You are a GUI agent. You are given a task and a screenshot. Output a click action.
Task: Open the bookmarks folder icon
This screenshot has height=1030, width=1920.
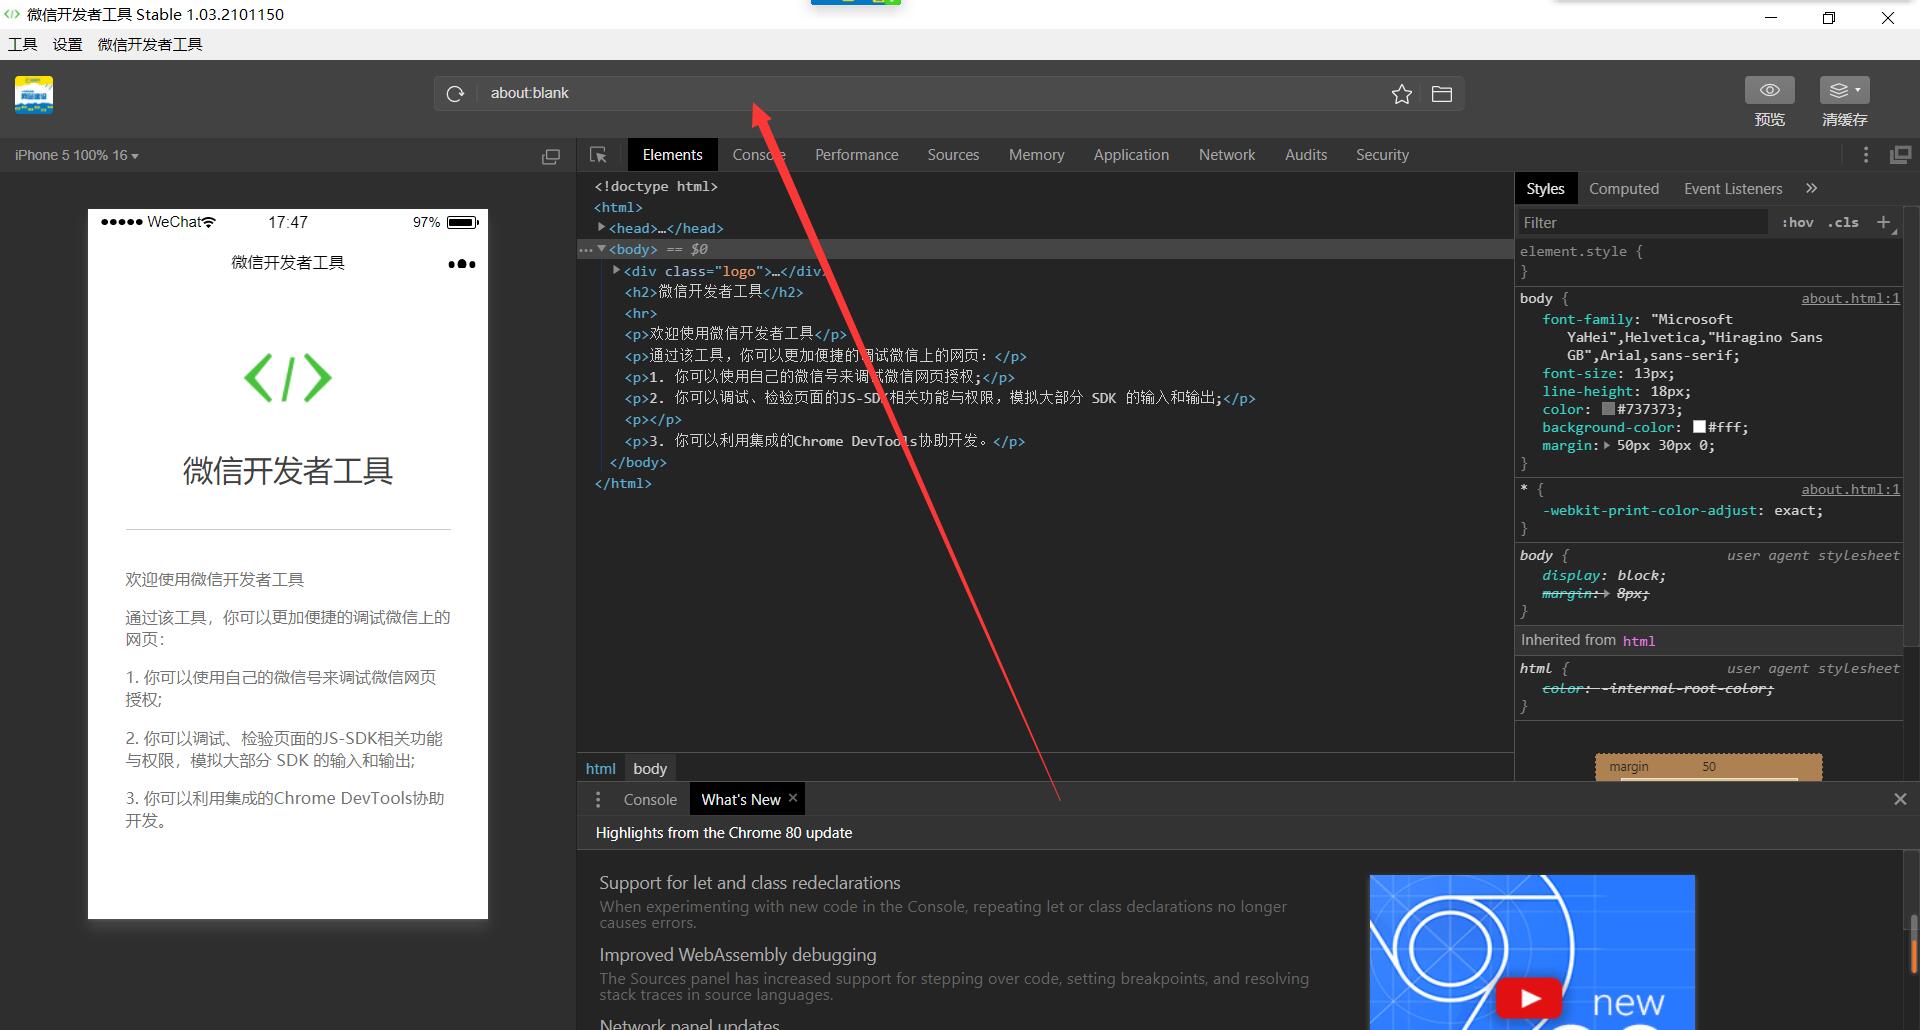coord(1441,94)
